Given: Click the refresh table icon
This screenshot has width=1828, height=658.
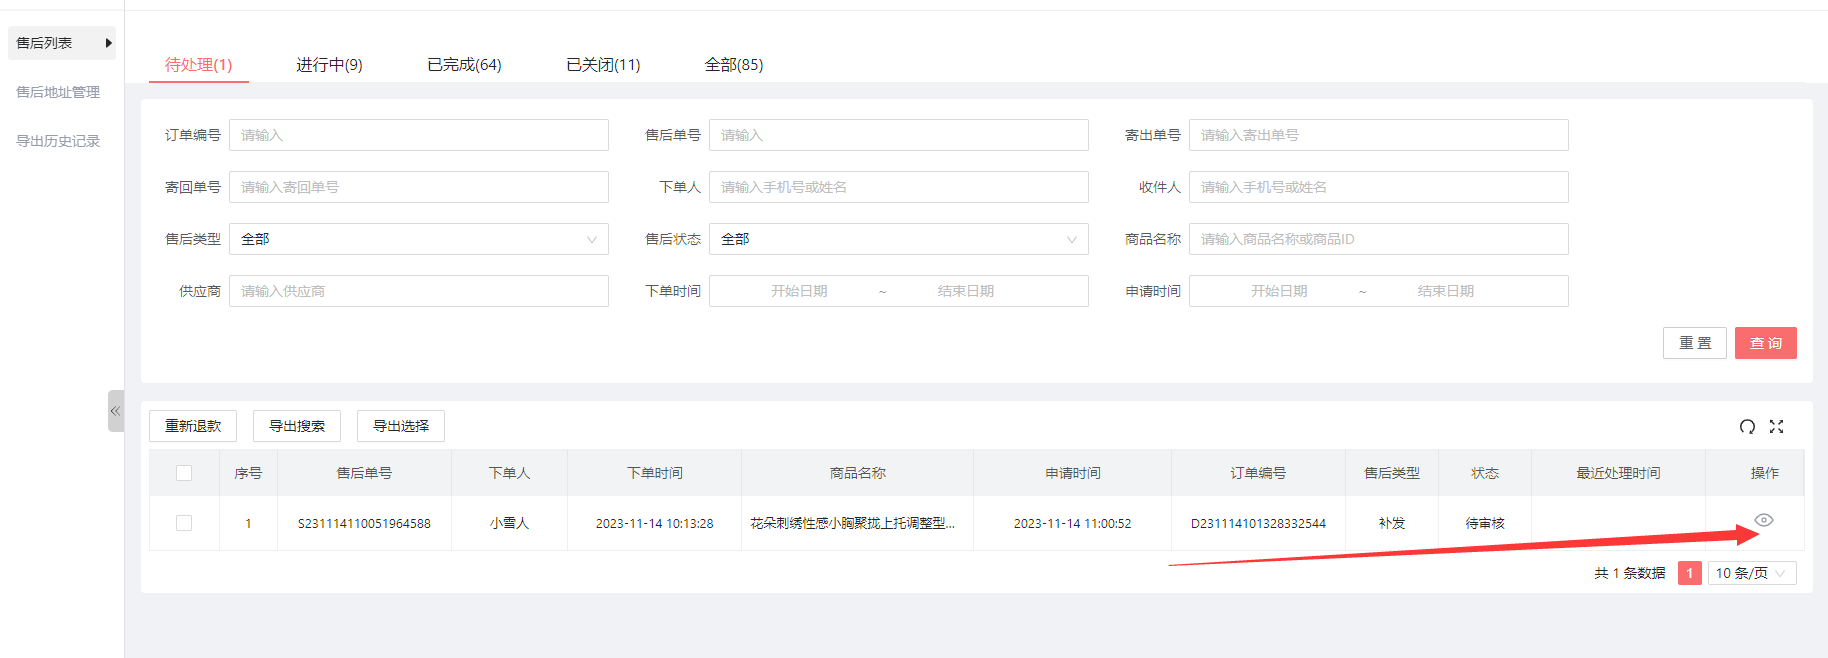Looking at the screenshot, I should 1747,427.
